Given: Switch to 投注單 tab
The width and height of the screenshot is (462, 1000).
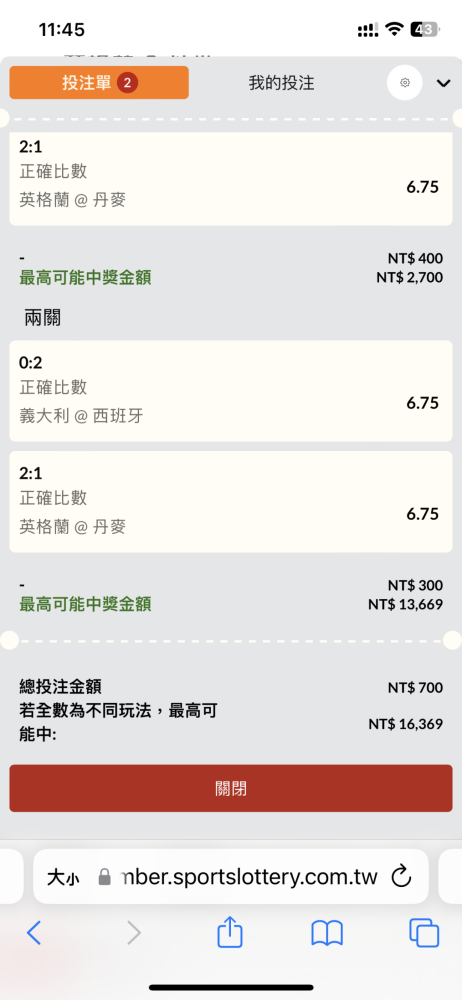Looking at the screenshot, I should point(99,82).
